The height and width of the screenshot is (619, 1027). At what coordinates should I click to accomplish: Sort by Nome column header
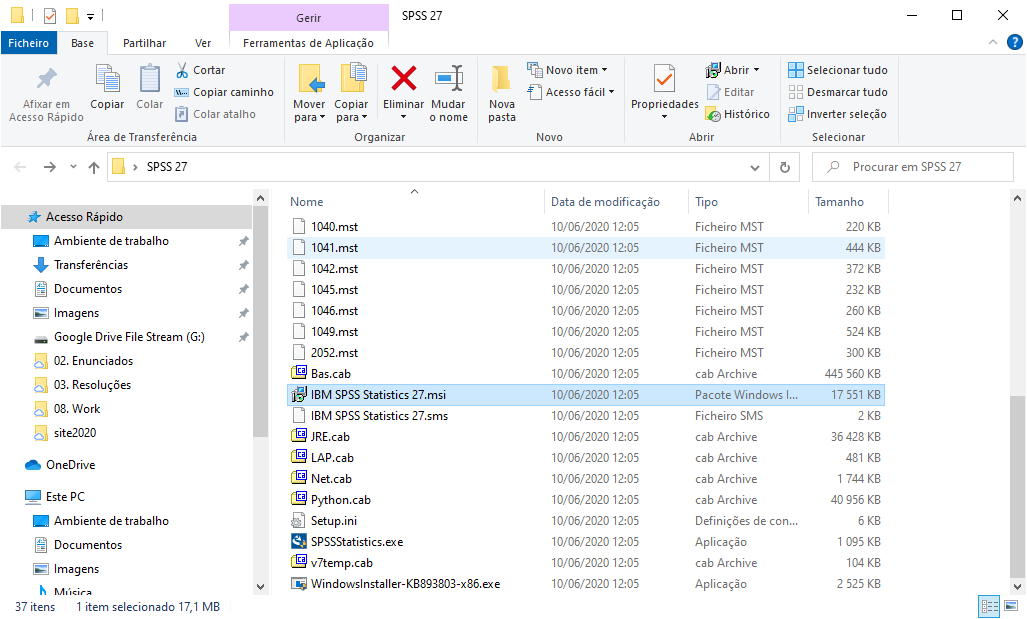click(415, 202)
